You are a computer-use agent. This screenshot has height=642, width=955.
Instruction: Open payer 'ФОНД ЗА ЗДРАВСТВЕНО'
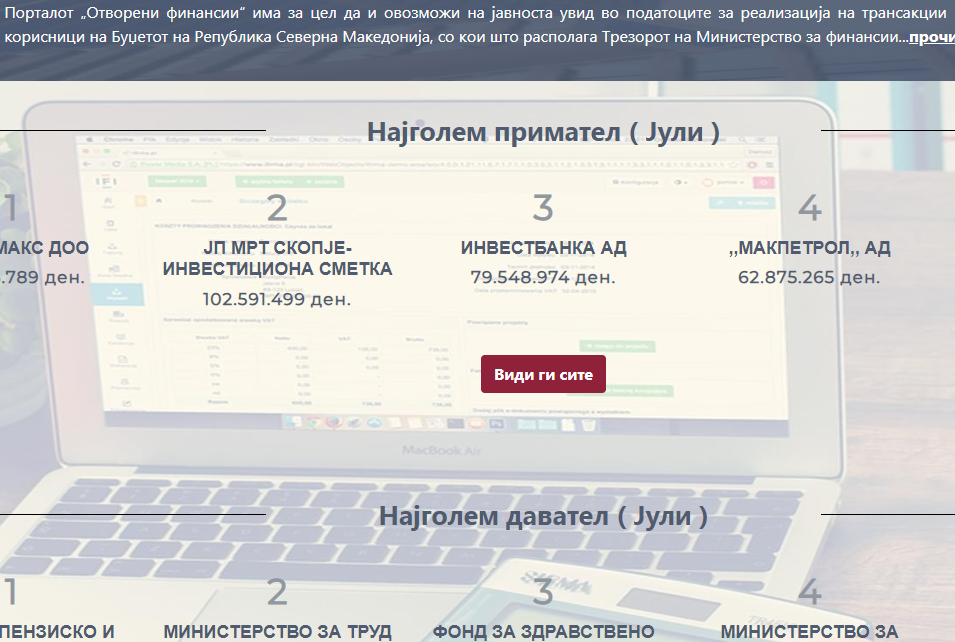click(x=543, y=632)
